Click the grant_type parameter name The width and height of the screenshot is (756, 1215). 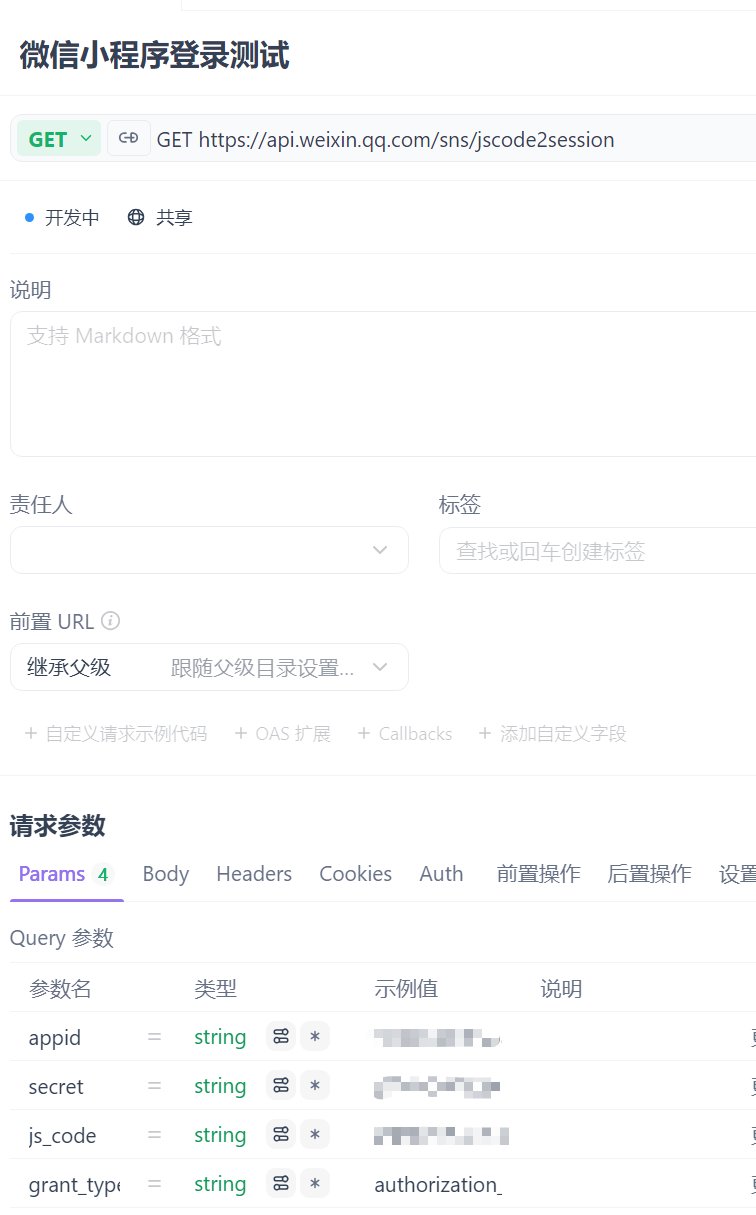pyautogui.click(x=73, y=1185)
